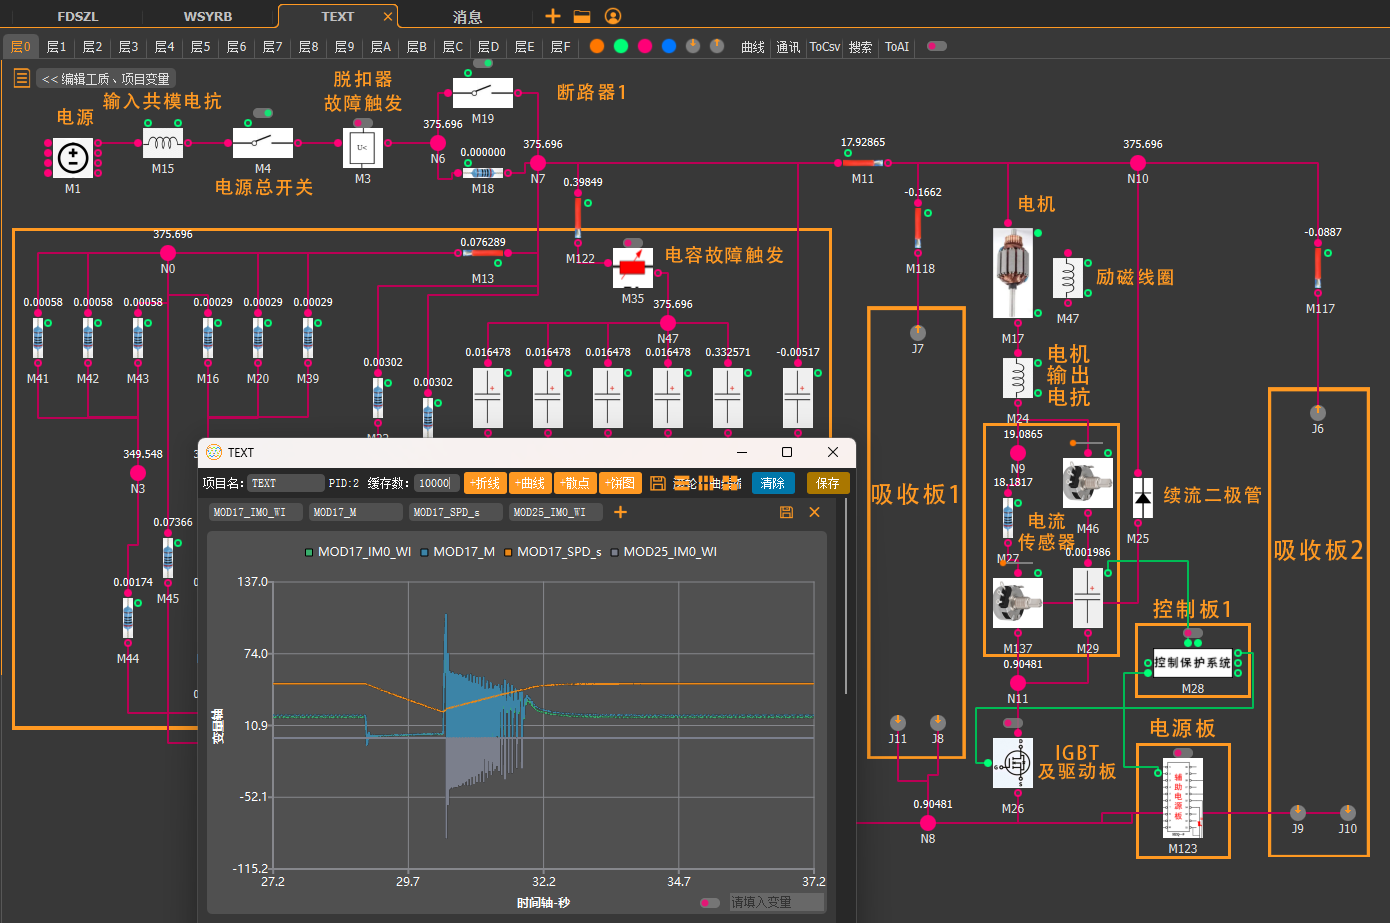Pick the orange color dot in the toolbar
Image resolution: width=1390 pixels, height=923 pixels.
click(597, 46)
